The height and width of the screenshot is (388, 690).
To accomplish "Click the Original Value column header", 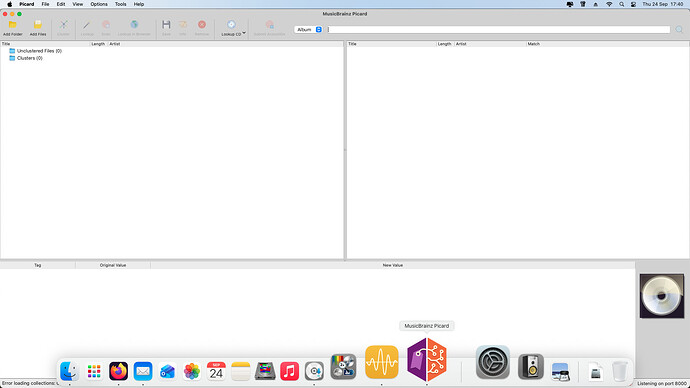I will (x=113, y=265).
